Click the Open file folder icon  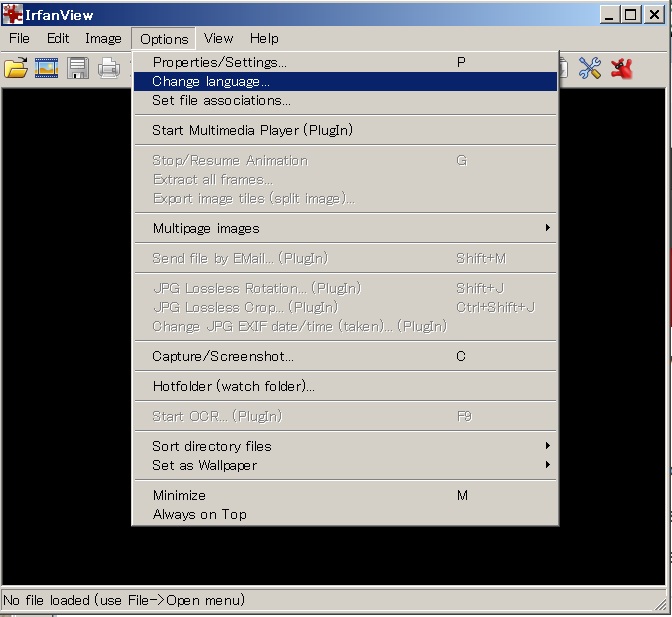[x=16, y=68]
